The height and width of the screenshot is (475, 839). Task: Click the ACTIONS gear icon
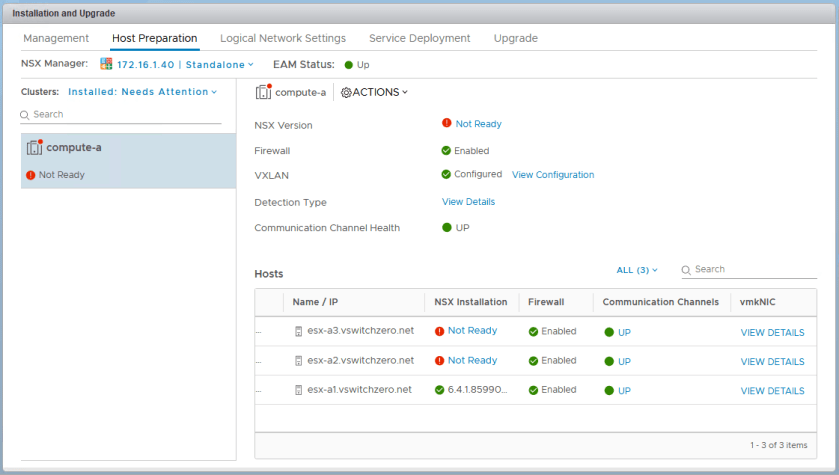point(346,92)
